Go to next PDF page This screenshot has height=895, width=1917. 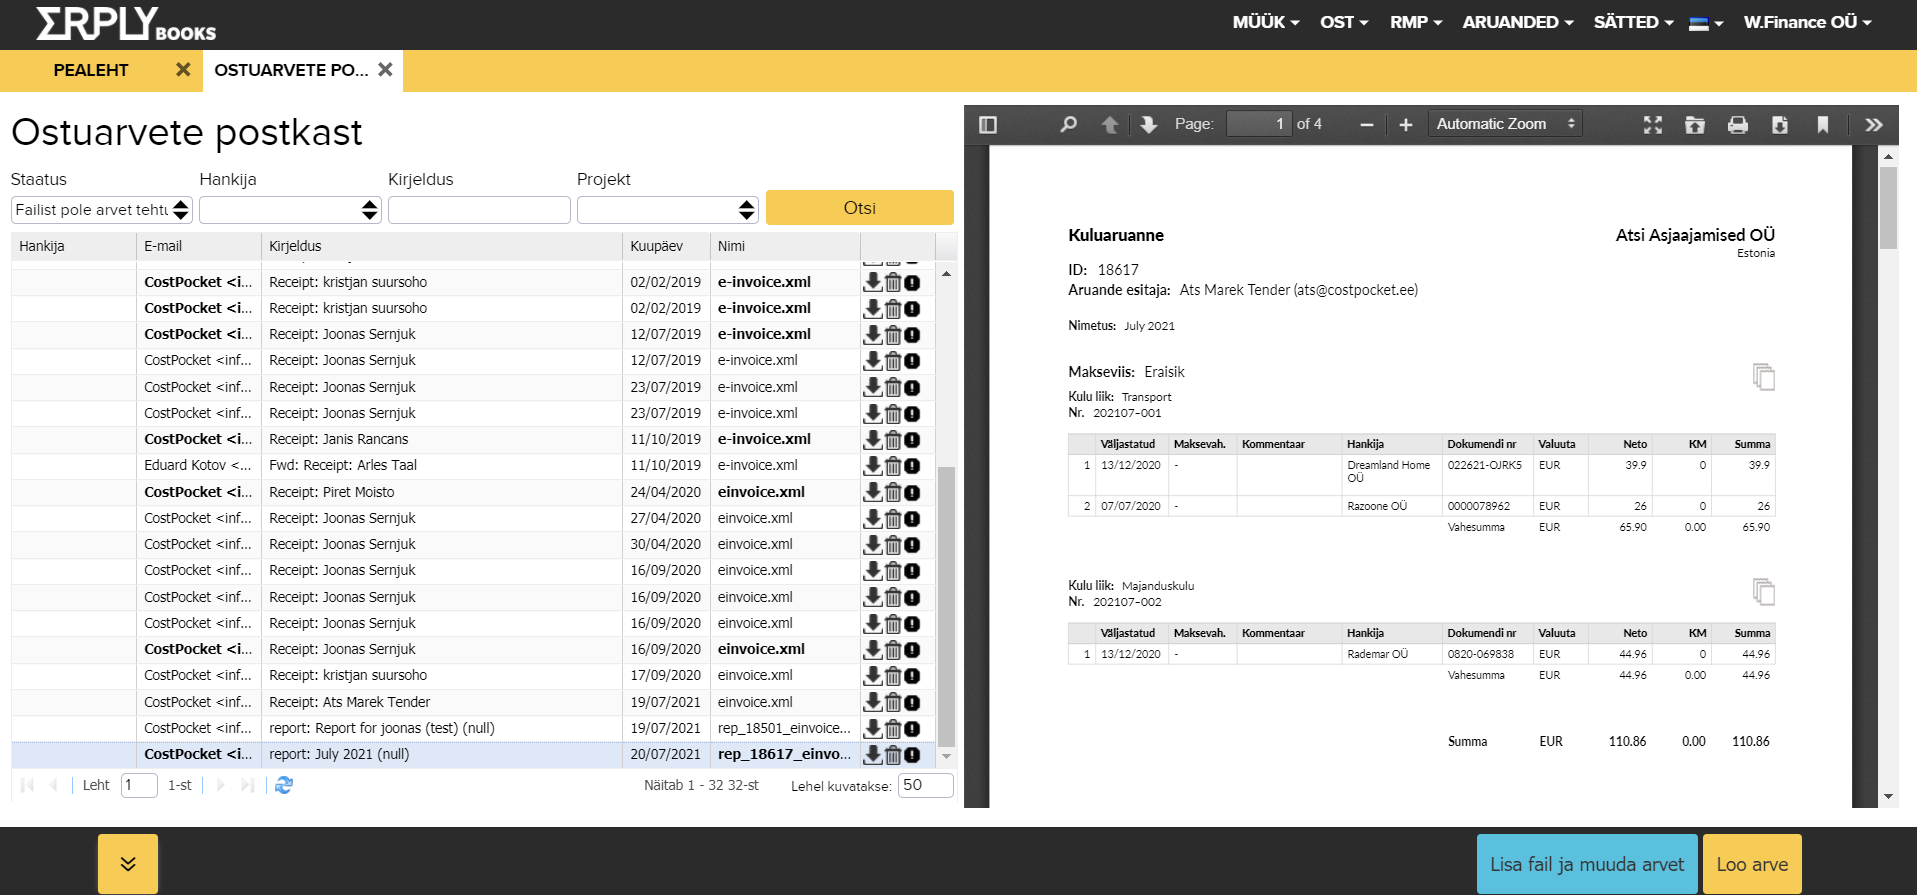tap(1148, 125)
